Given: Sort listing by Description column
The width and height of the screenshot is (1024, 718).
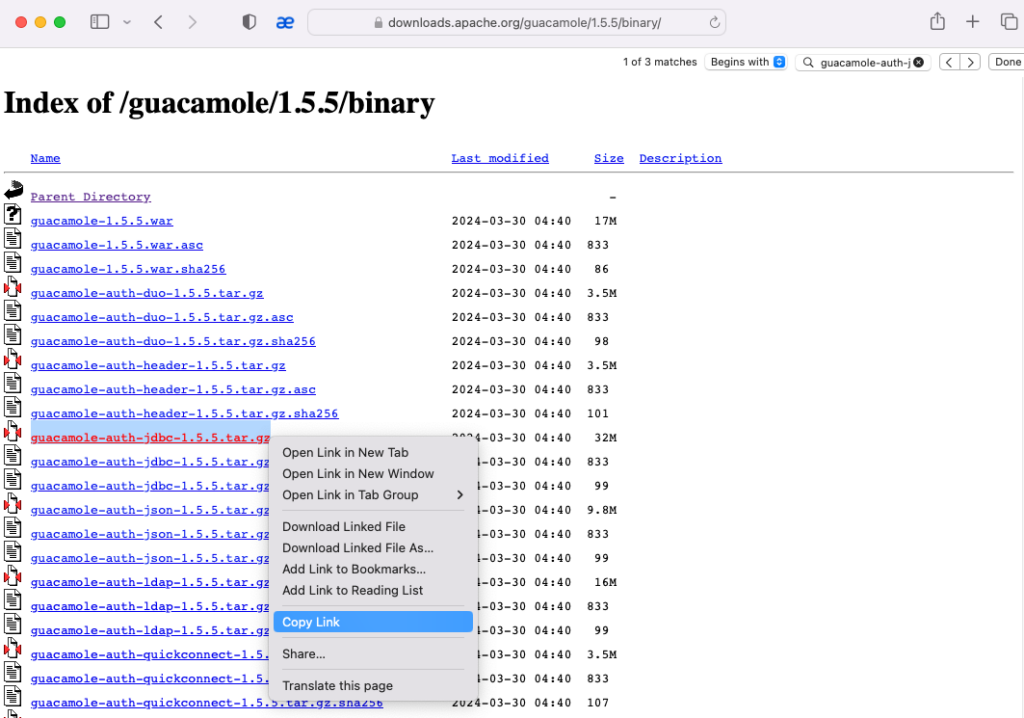Looking at the screenshot, I should (680, 158).
